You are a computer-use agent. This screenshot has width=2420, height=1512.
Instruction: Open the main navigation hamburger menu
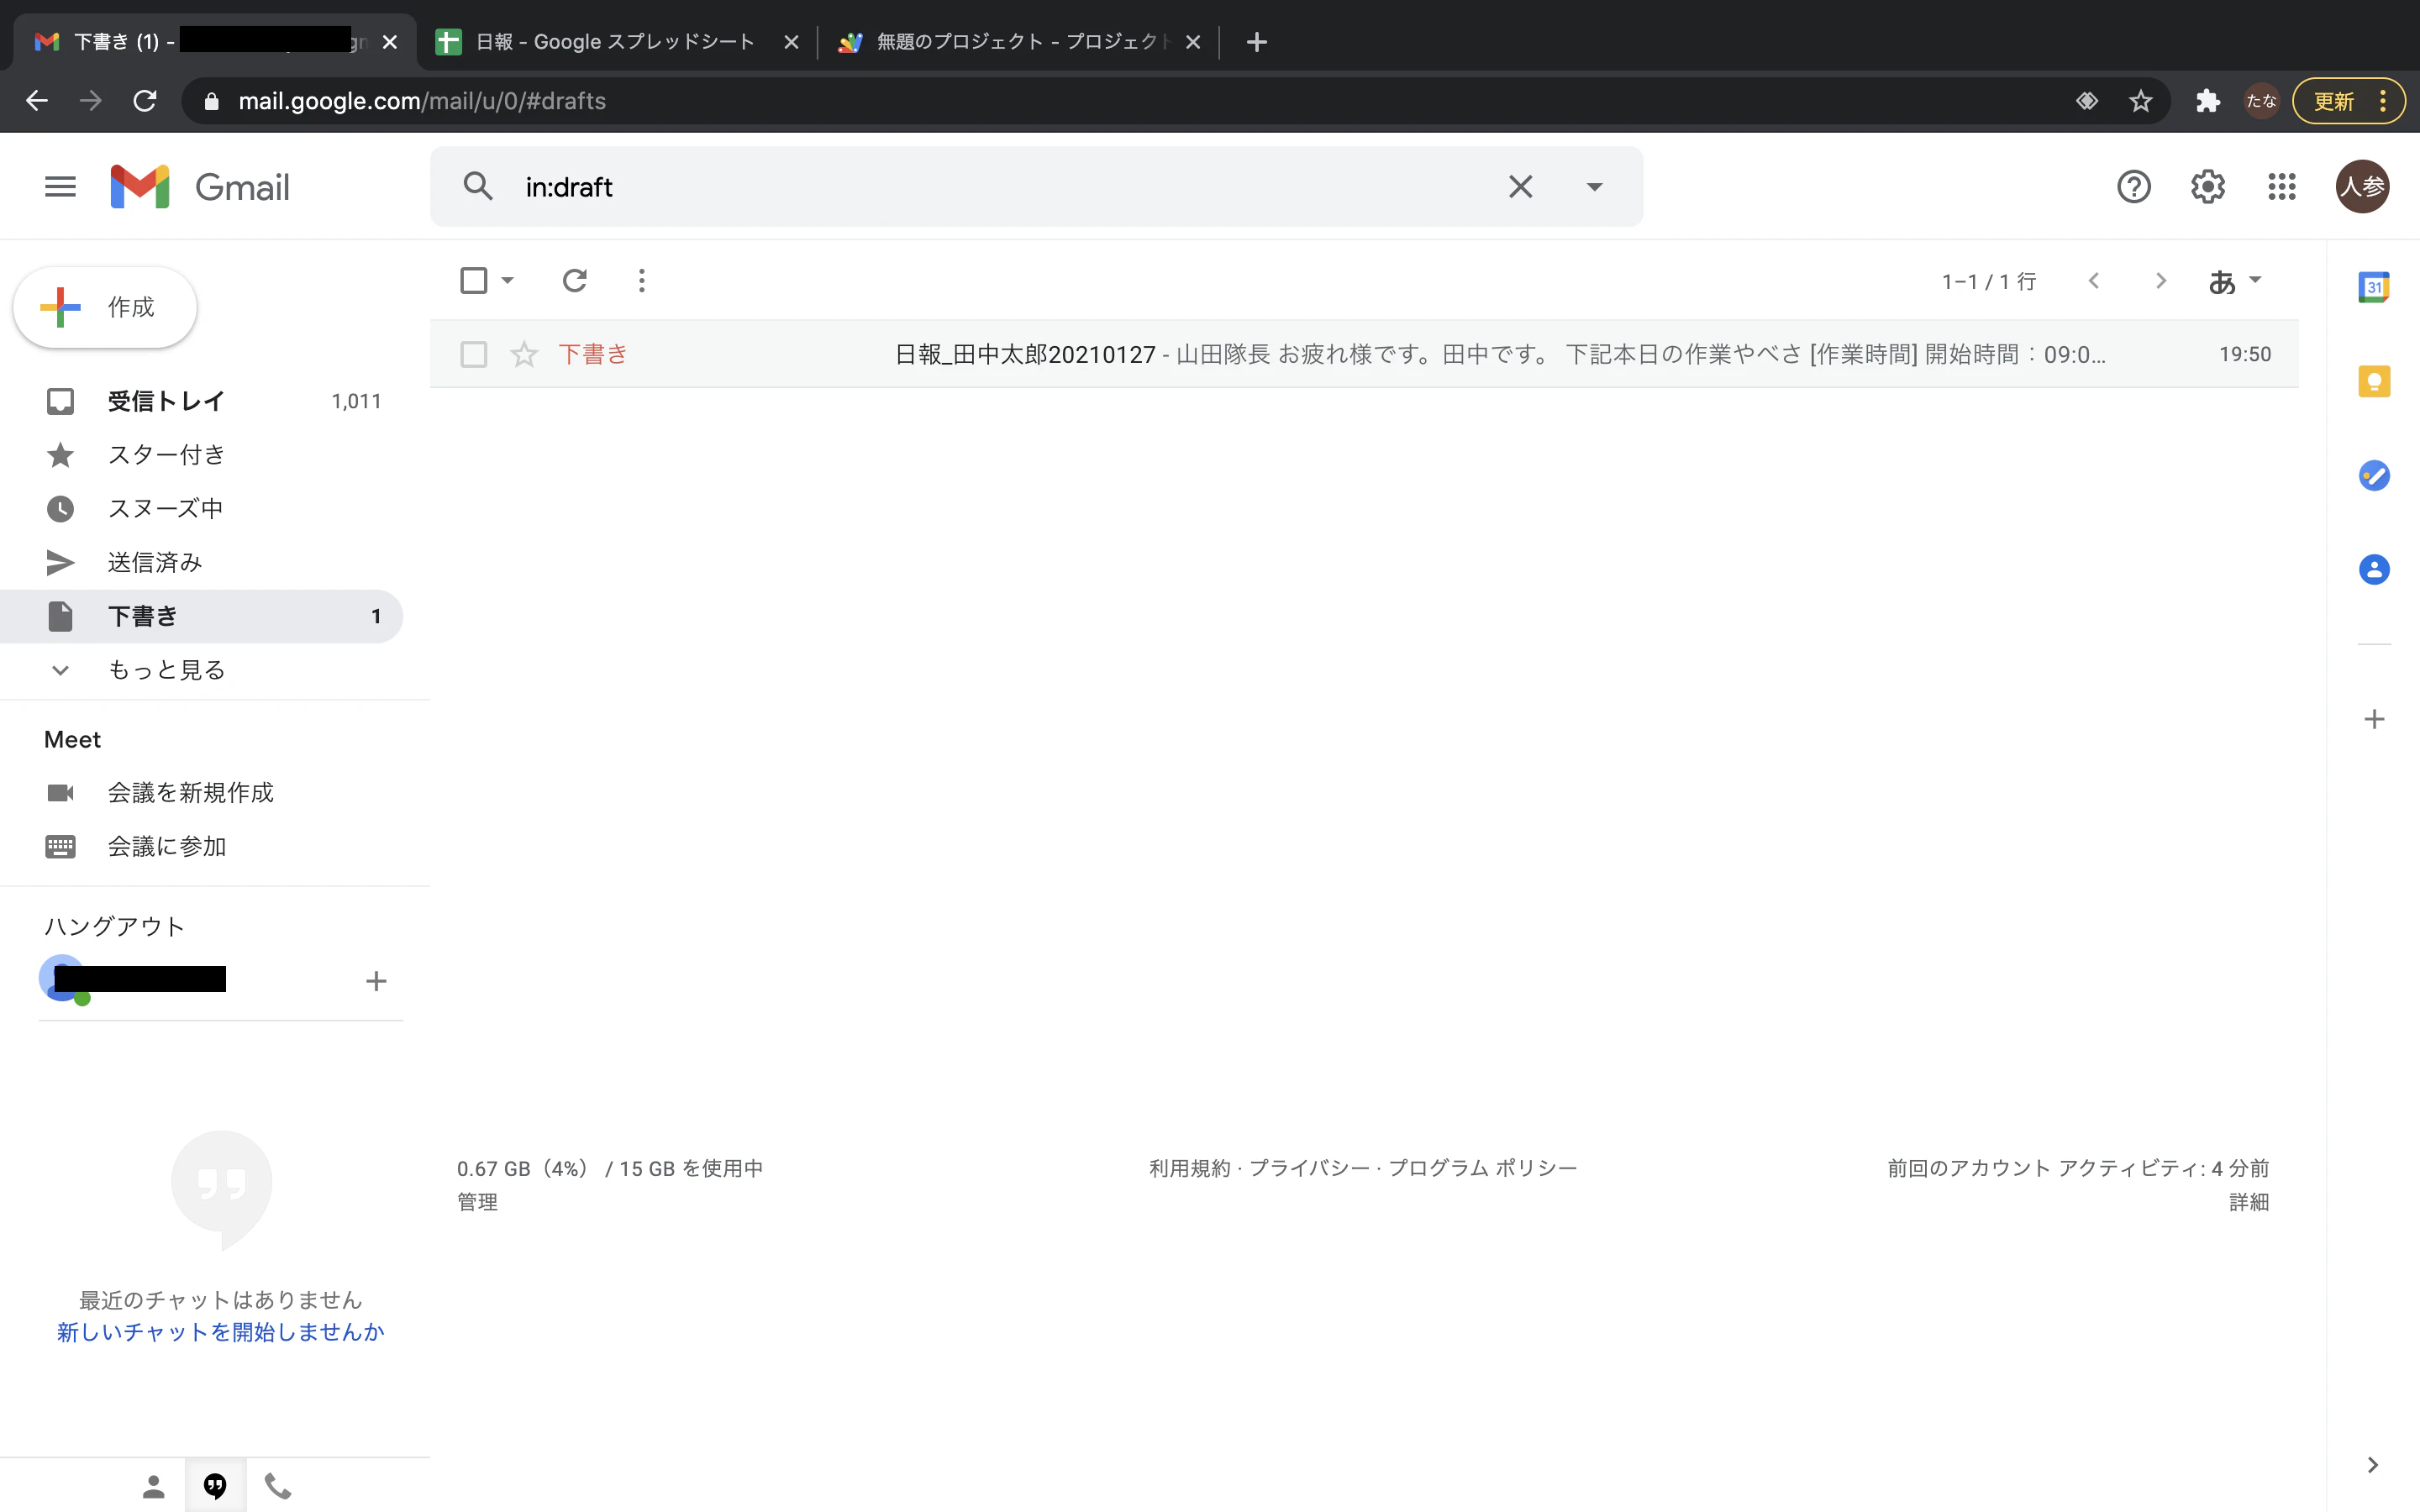point(59,186)
